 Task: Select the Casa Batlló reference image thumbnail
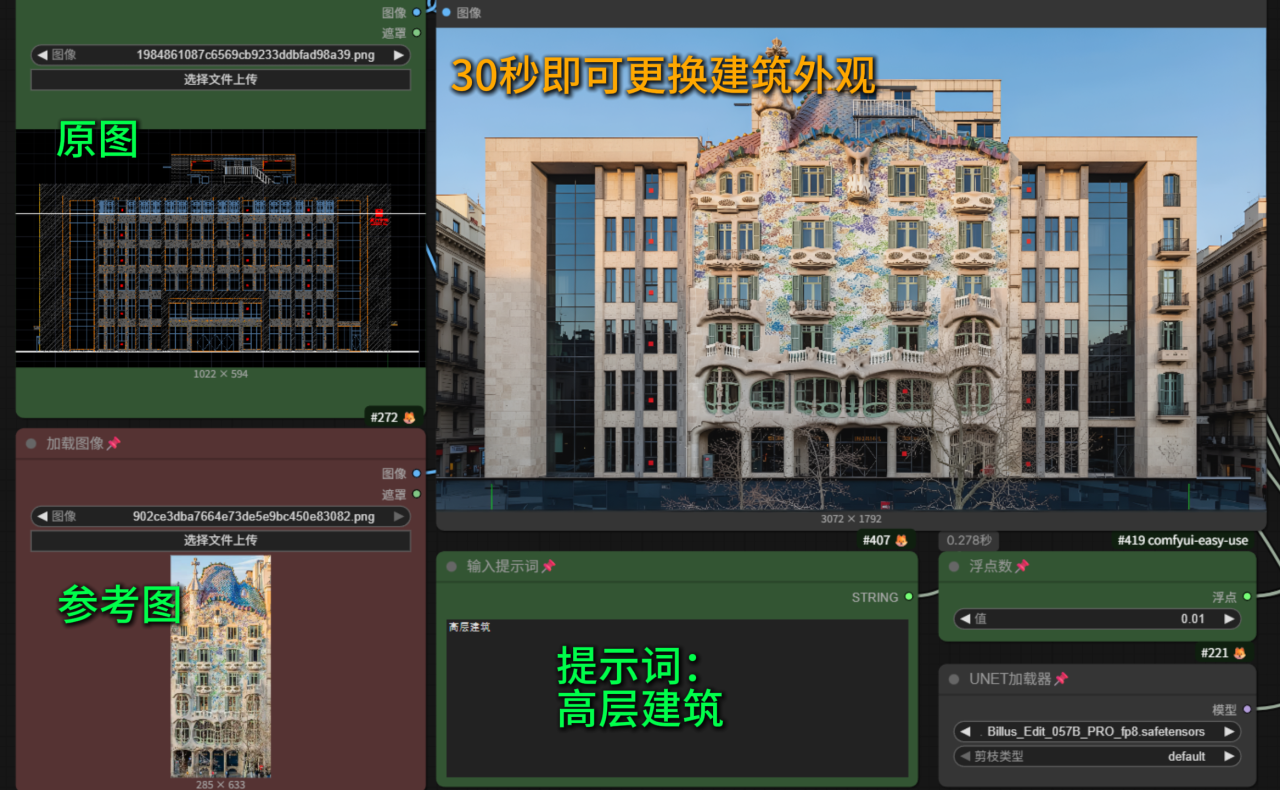pyautogui.click(x=220, y=666)
